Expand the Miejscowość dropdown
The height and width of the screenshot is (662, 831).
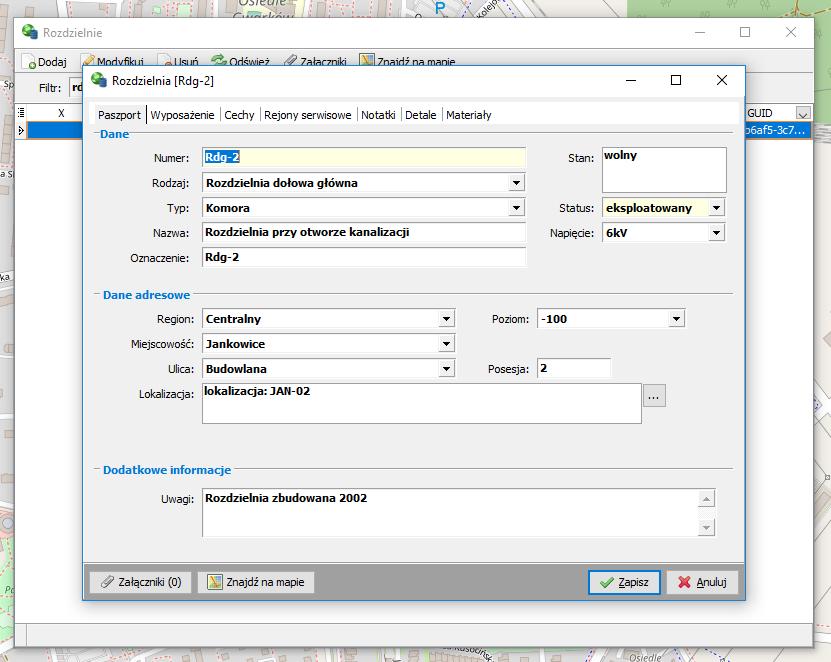pos(446,344)
